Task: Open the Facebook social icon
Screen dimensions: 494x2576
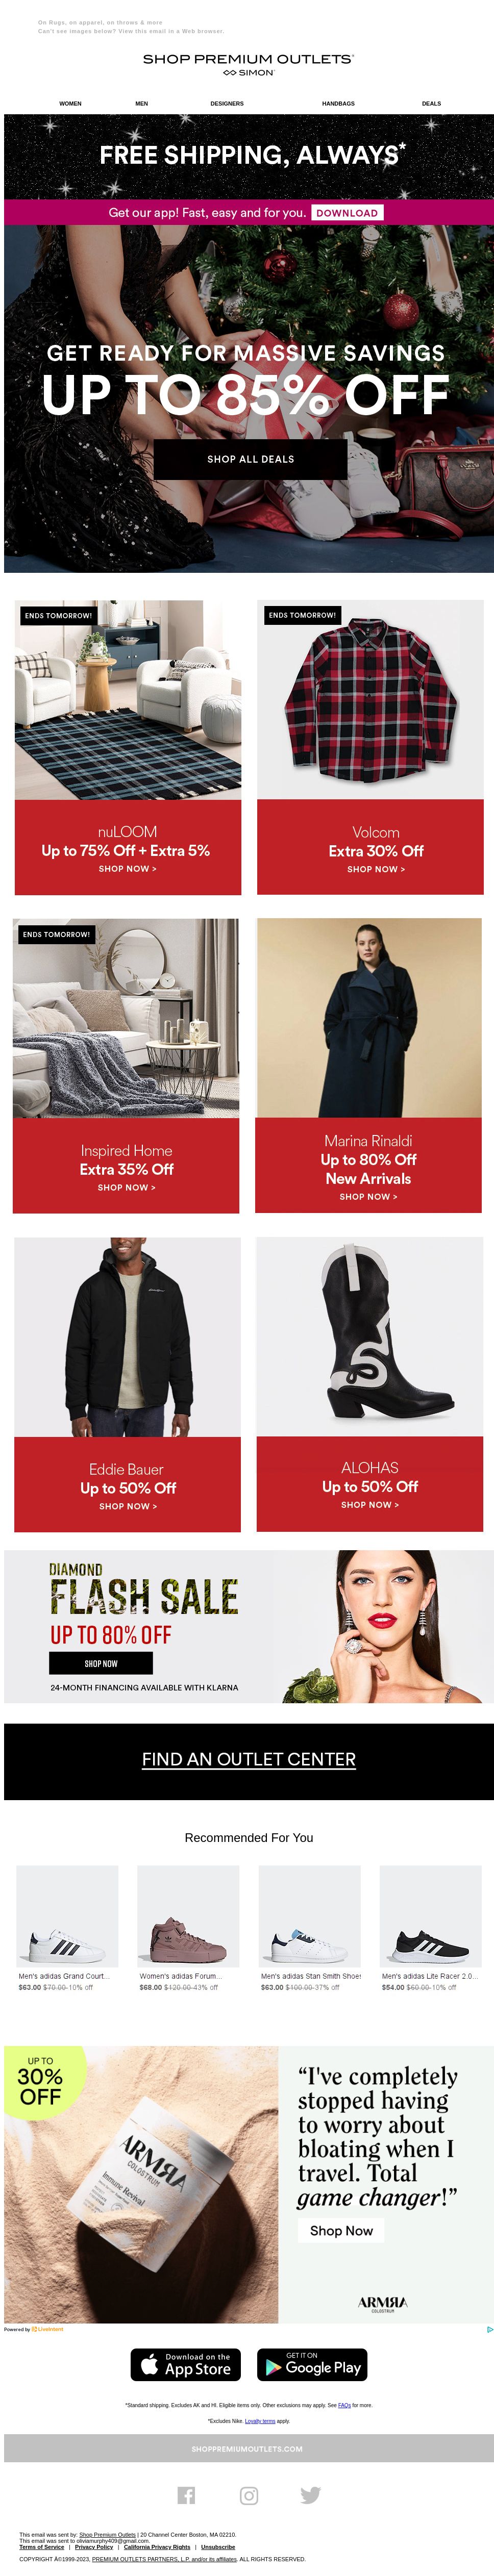Action: point(186,2495)
